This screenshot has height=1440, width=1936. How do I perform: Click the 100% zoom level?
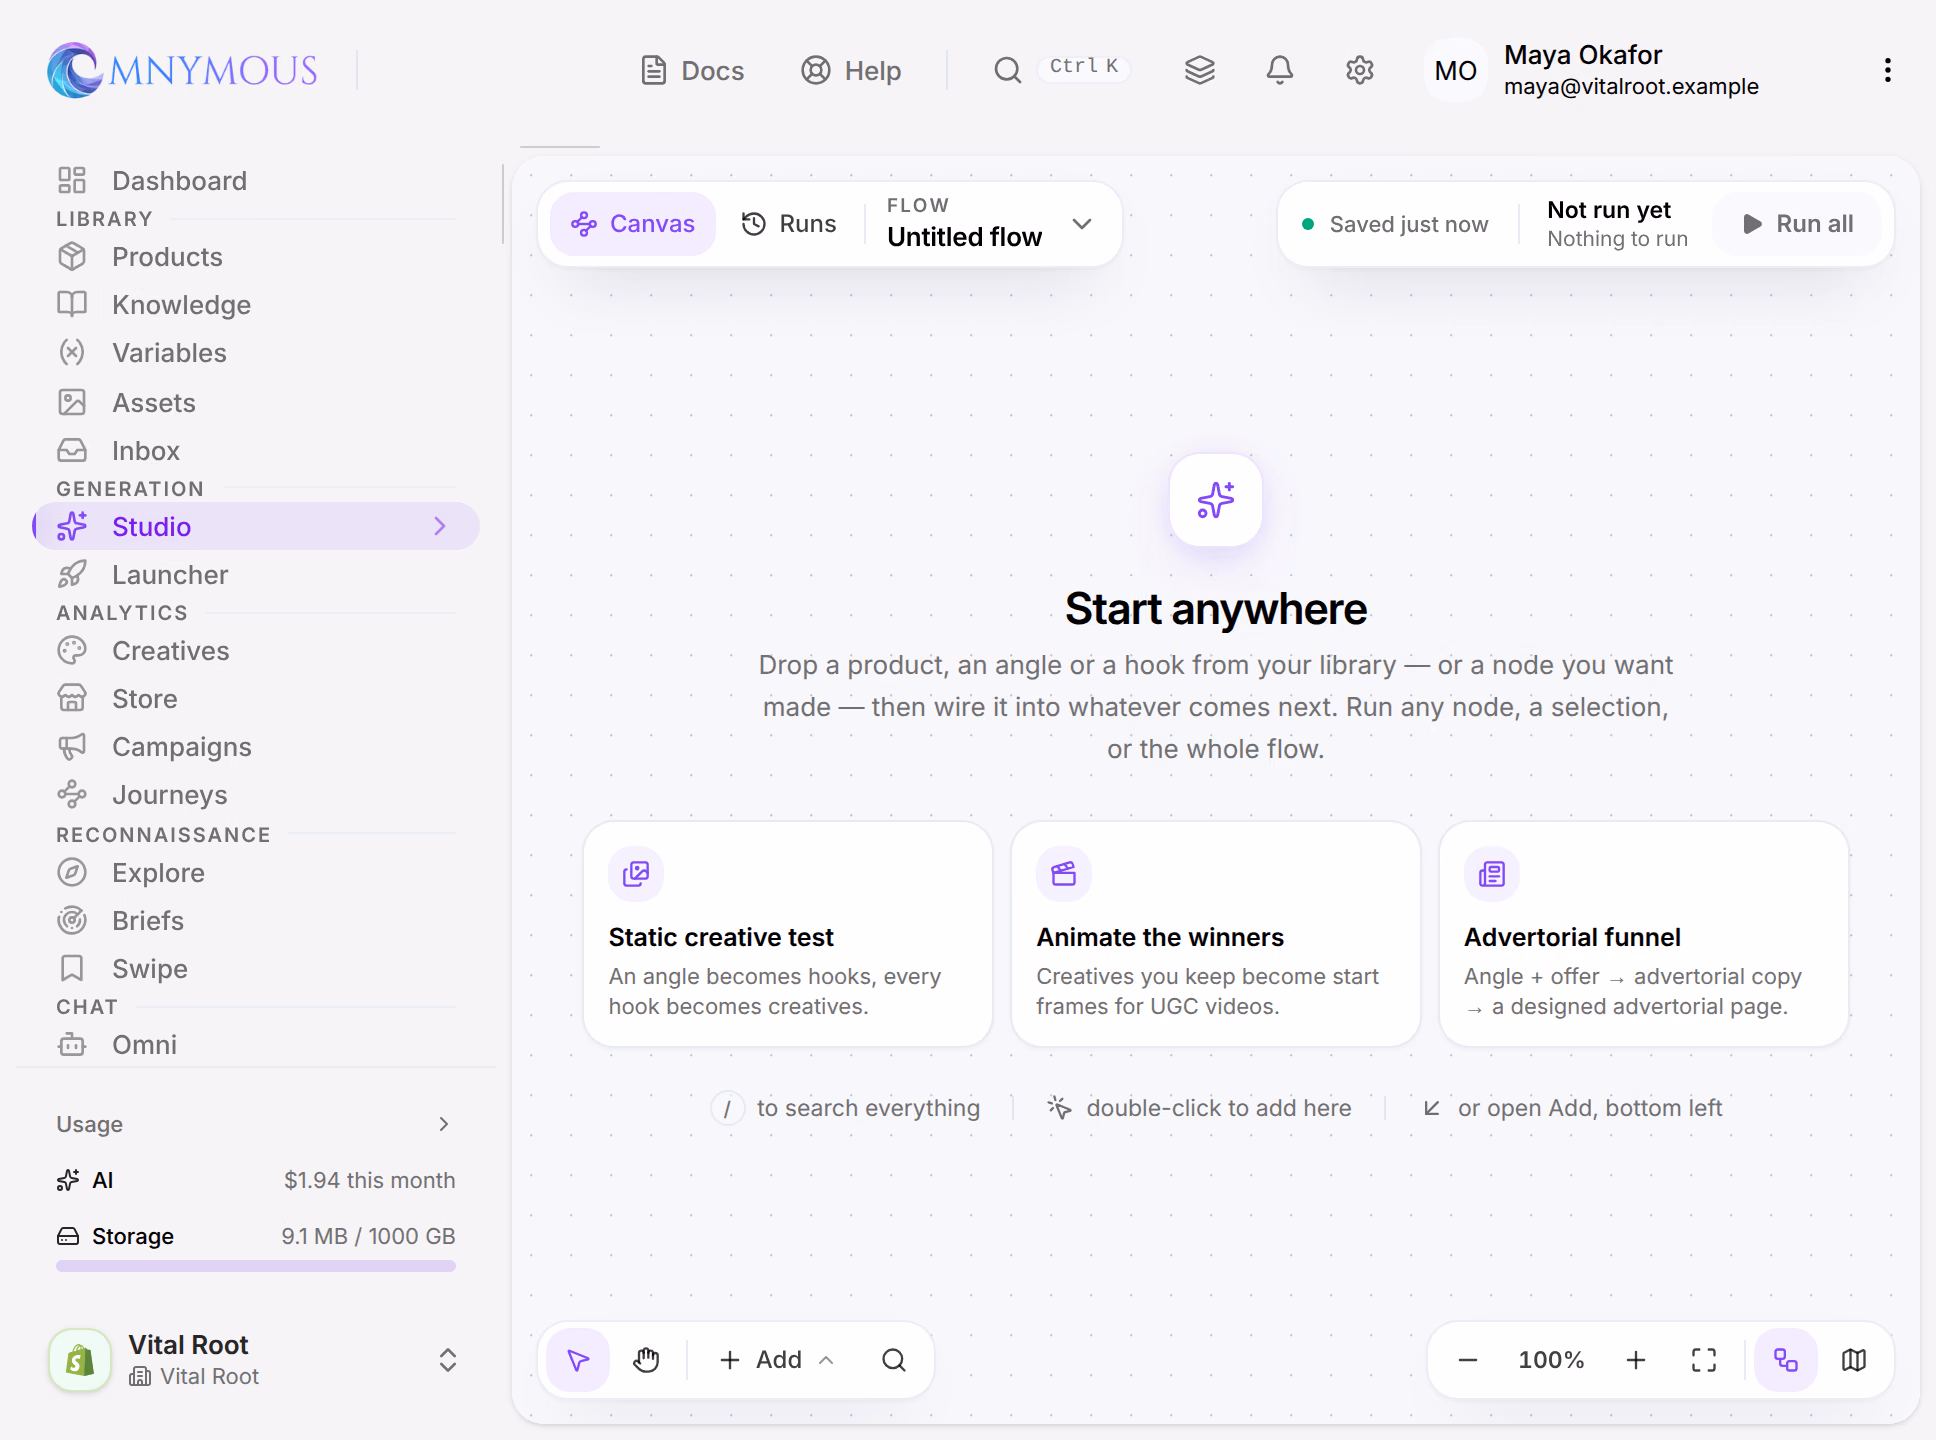click(x=1551, y=1360)
